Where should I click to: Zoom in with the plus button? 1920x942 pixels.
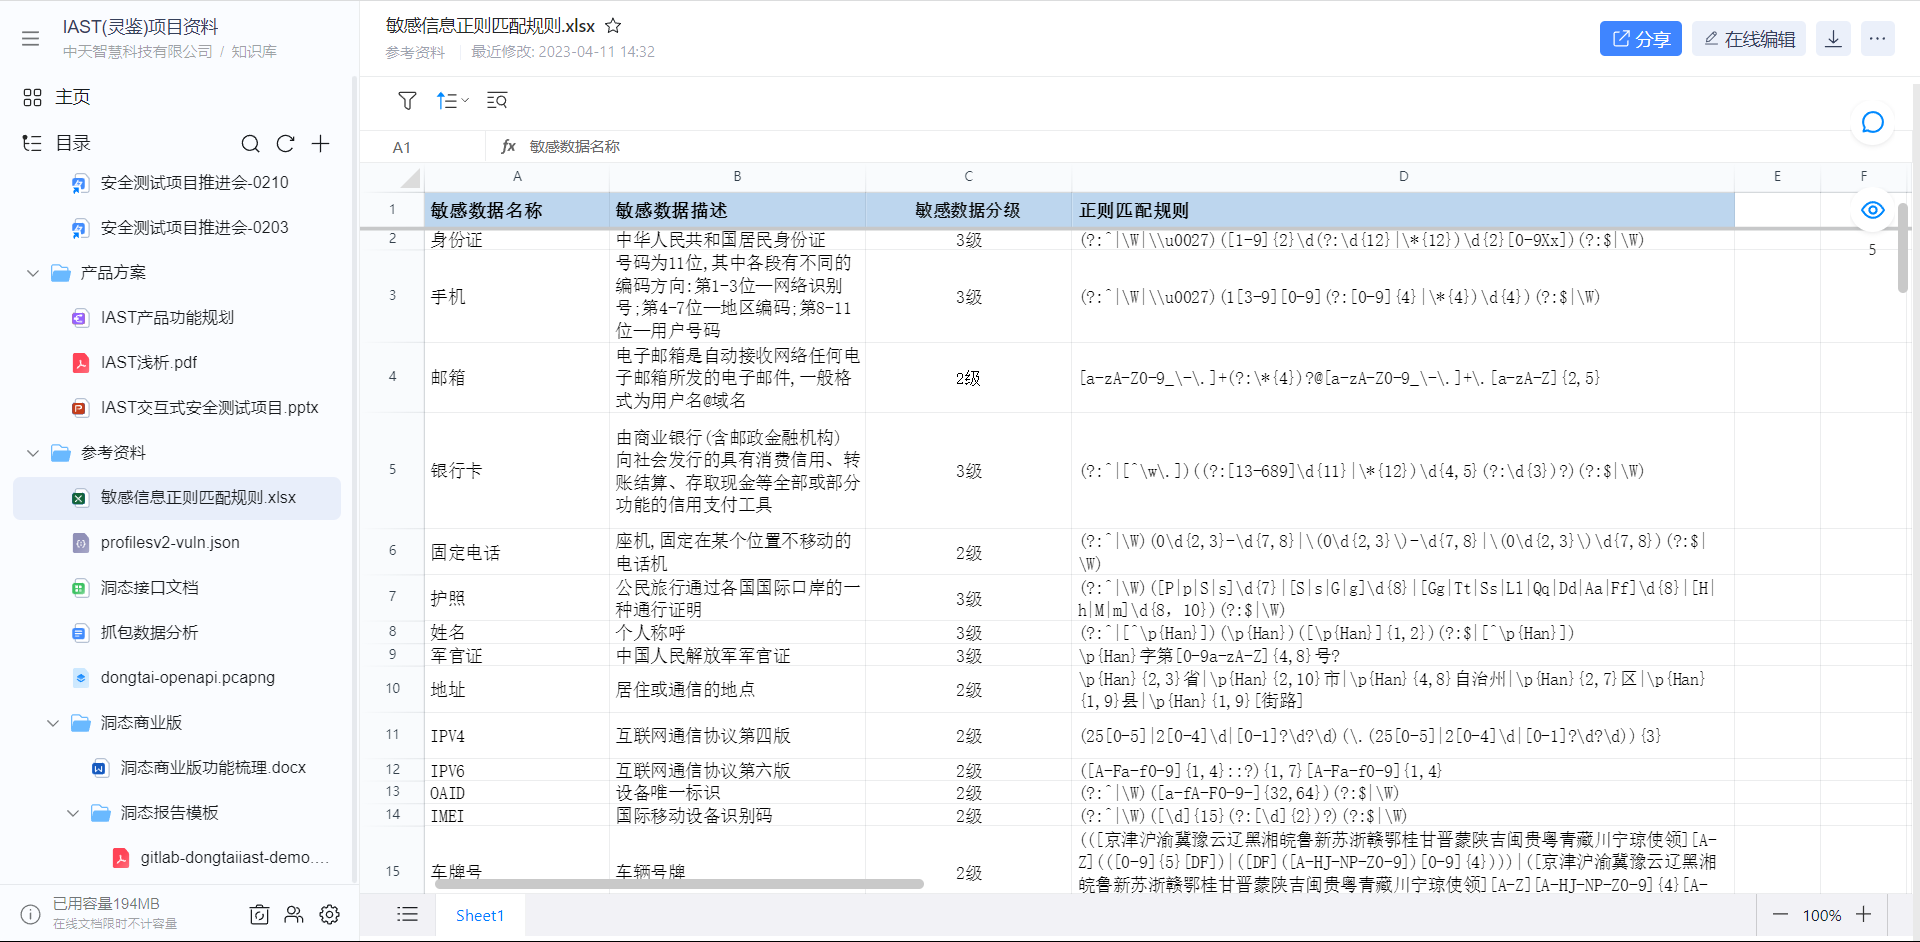pos(1864,915)
